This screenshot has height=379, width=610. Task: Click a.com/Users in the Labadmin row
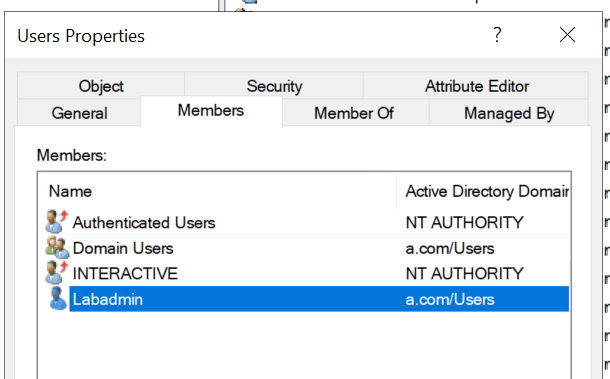click(x=450, y=299)
